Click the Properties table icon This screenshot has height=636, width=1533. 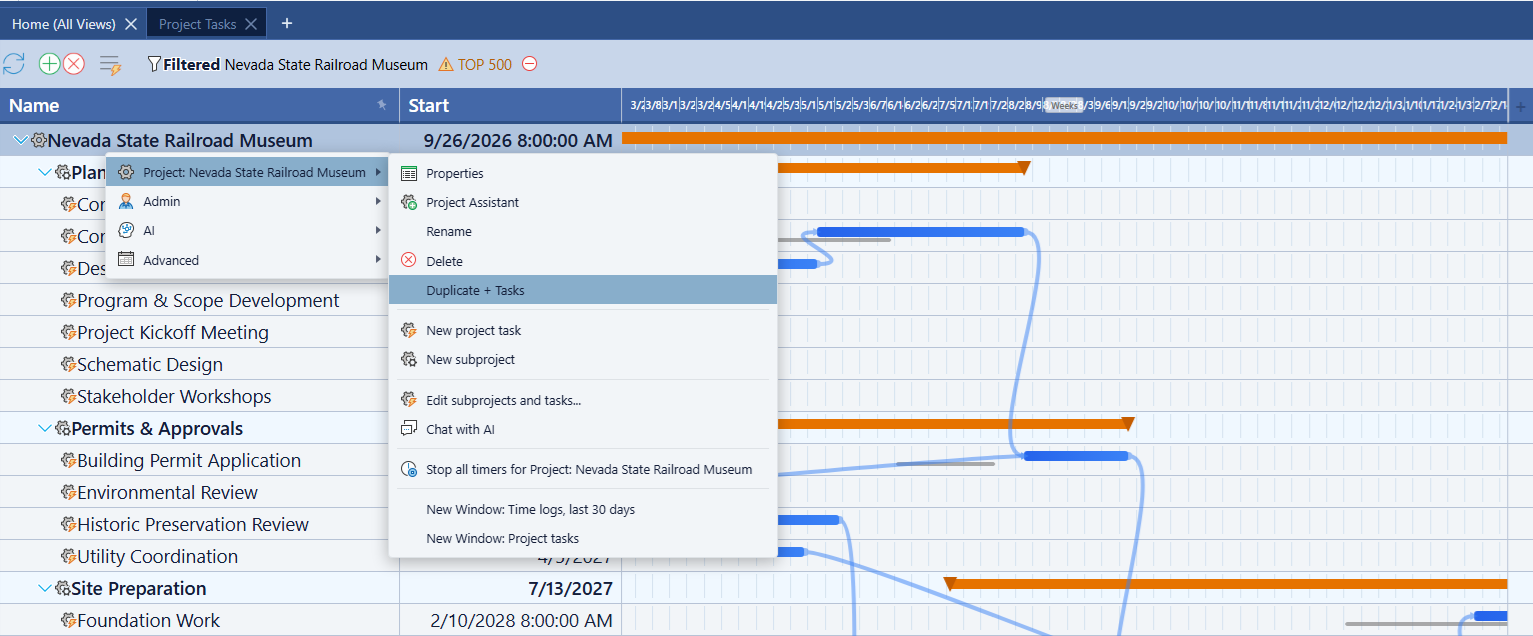[409, 173]
